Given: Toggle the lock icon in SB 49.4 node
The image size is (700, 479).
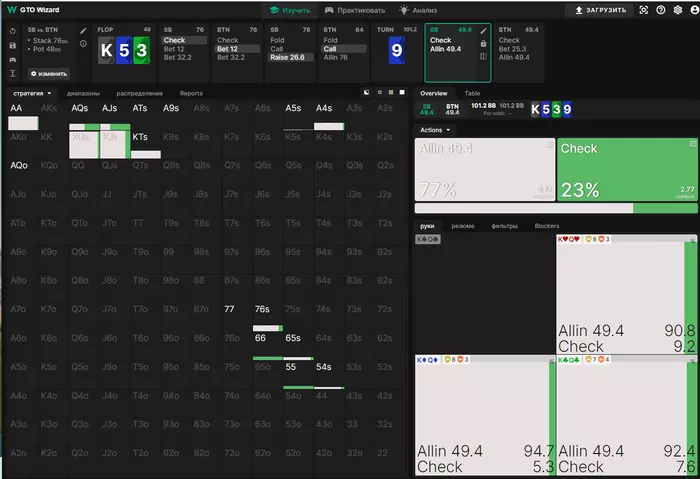Looking at the screenshot, I should click(x=483, y=43).
